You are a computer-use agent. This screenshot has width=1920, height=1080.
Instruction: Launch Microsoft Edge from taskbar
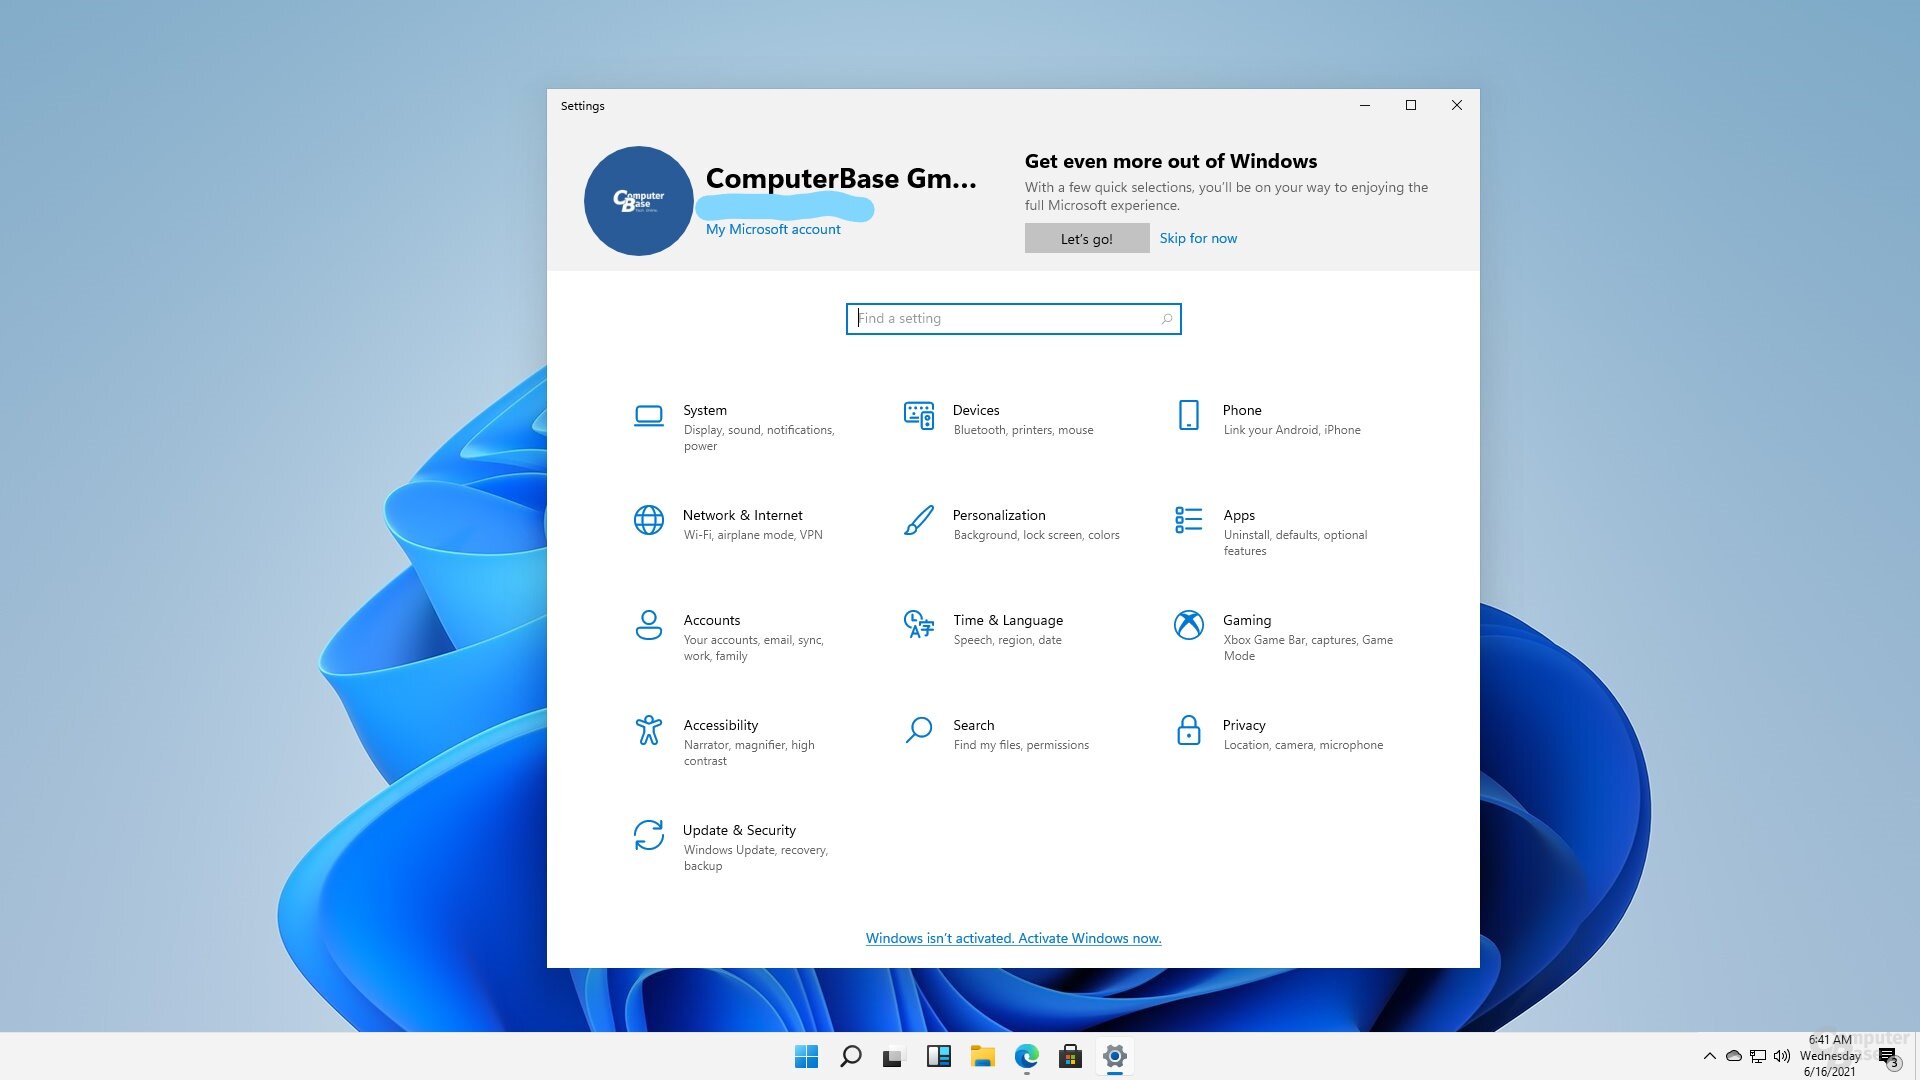tap(1026, 1056)
